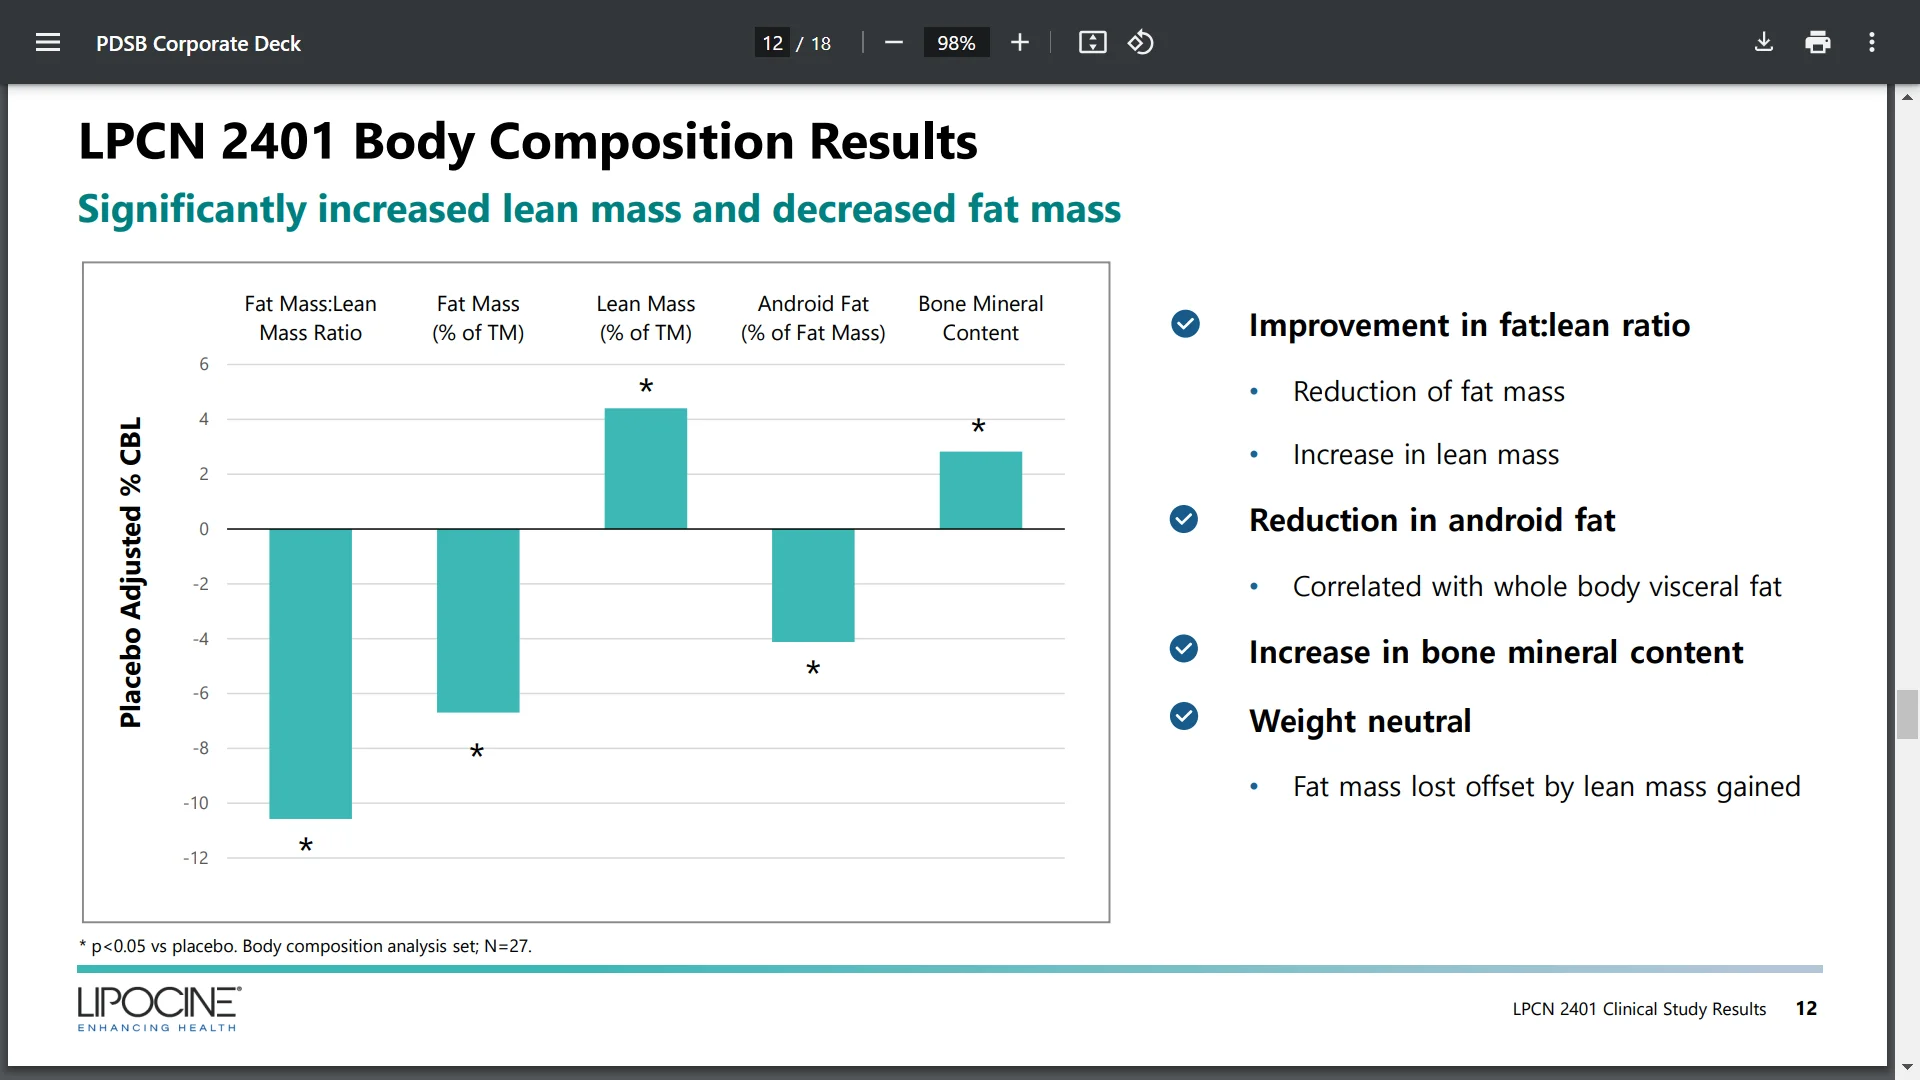1920x1080 pixels.
Task: Click the Android Fat (% of Fat Mass) label
Action: (x=813, y=318)
